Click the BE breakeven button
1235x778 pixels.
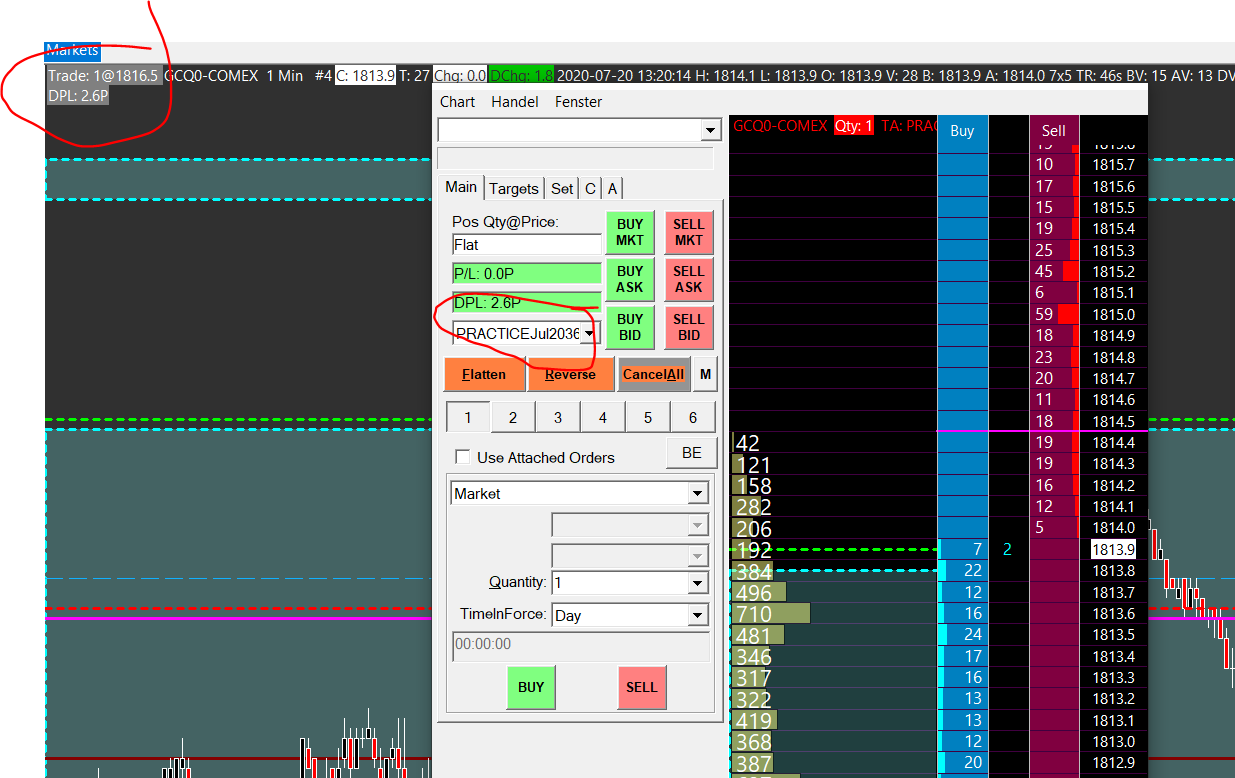(691, 453)
